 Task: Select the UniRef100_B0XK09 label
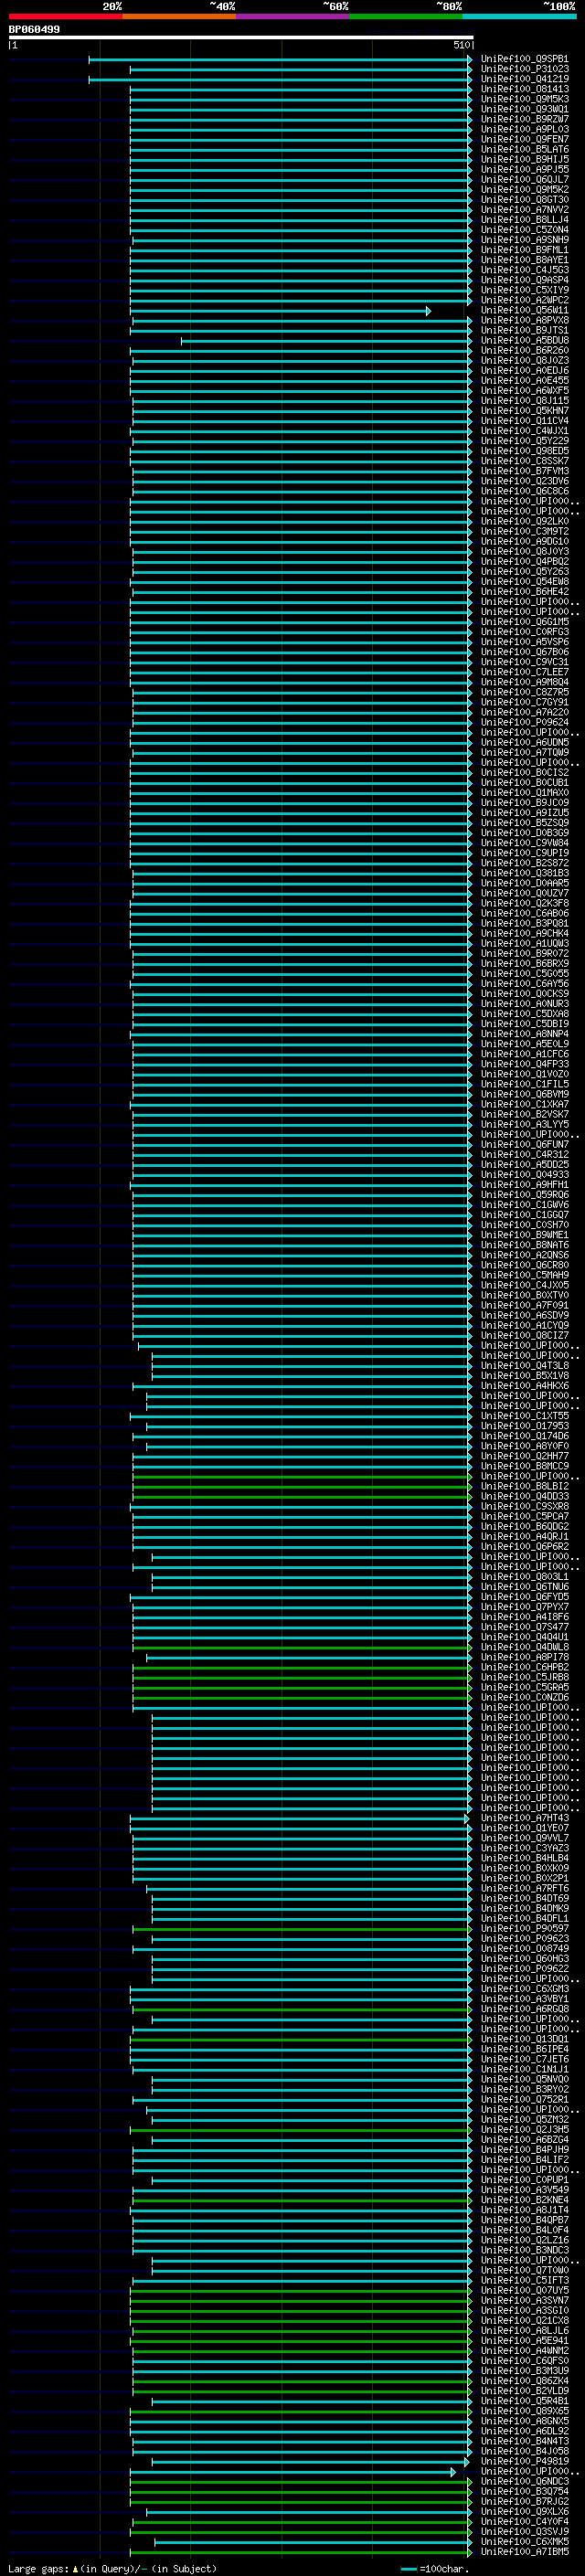point(524,1868)
